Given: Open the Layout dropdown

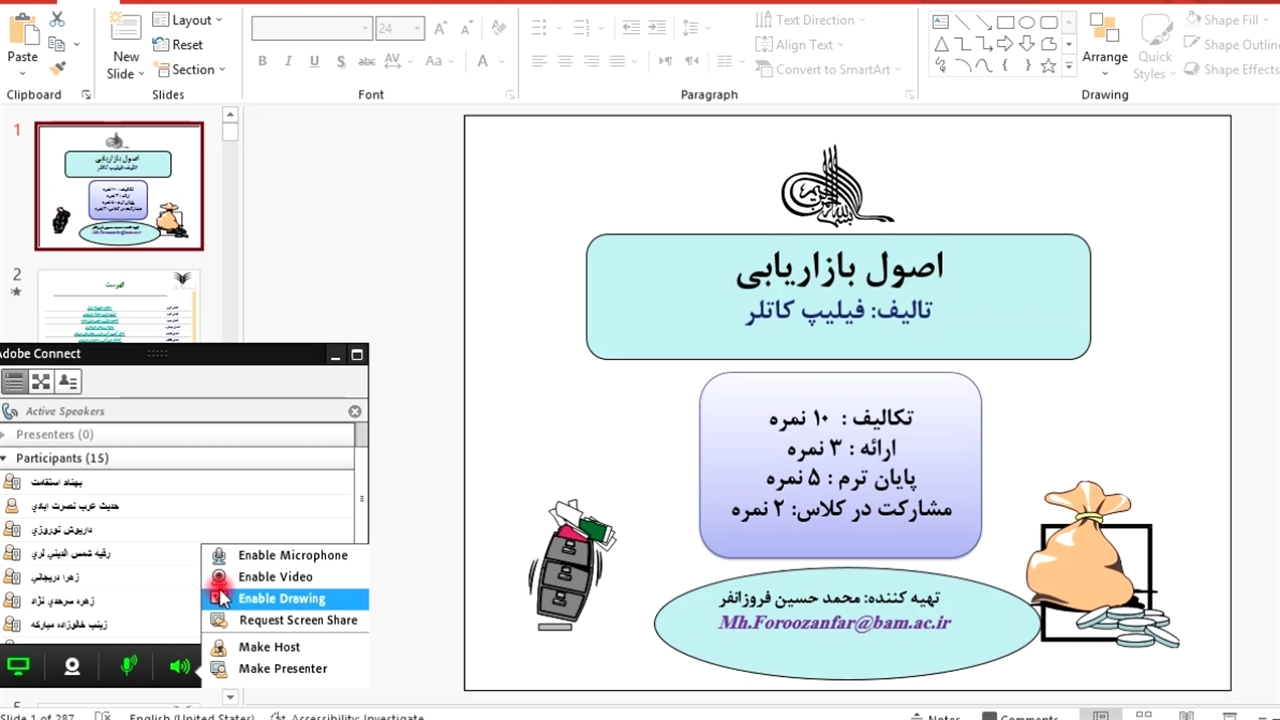Looking at the screenshot, I should (x=188, y=20).
